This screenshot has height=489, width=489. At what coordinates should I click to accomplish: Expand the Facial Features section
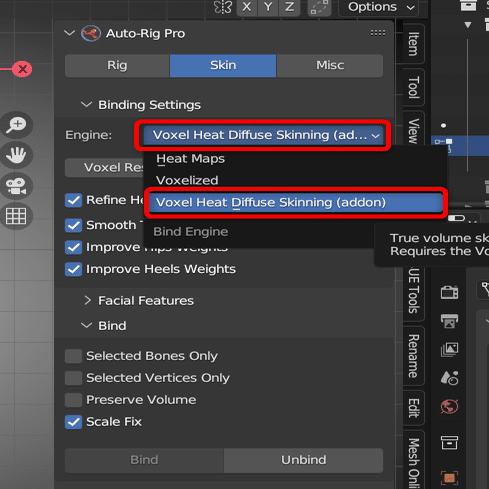(x=87, y=300)
